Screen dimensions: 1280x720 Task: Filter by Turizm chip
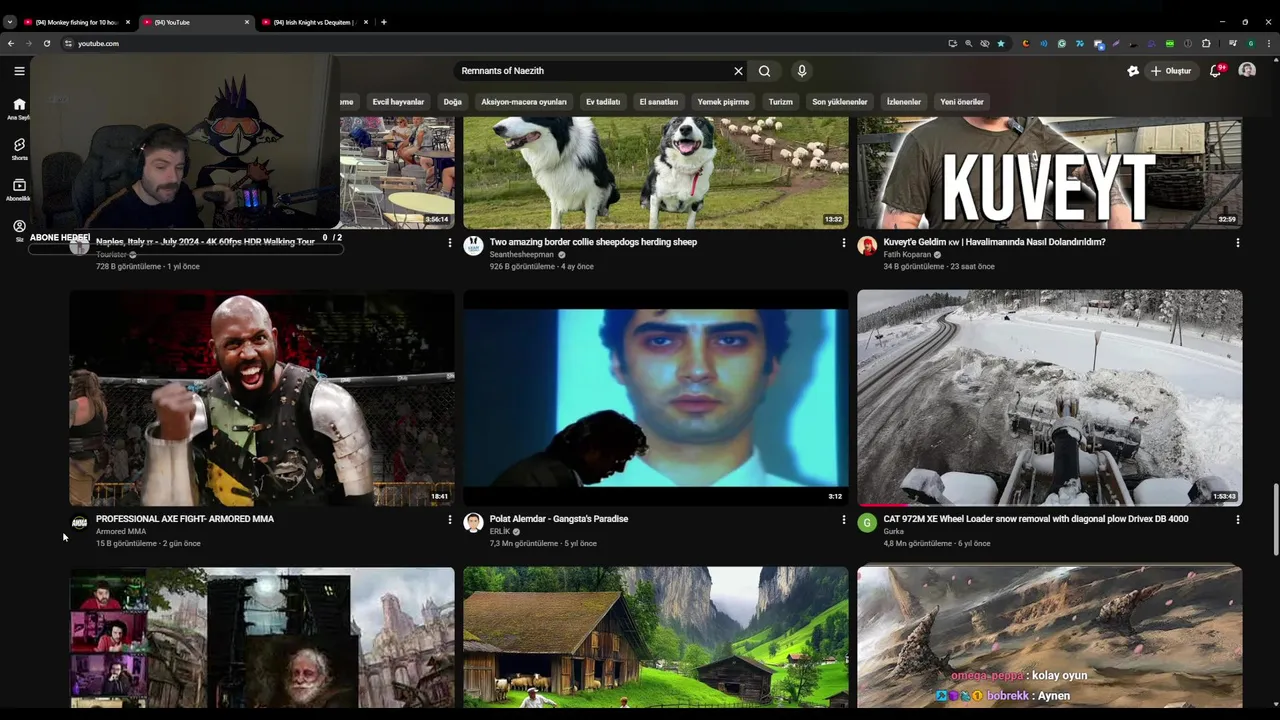pyautogui.click(x=781, y=102)
